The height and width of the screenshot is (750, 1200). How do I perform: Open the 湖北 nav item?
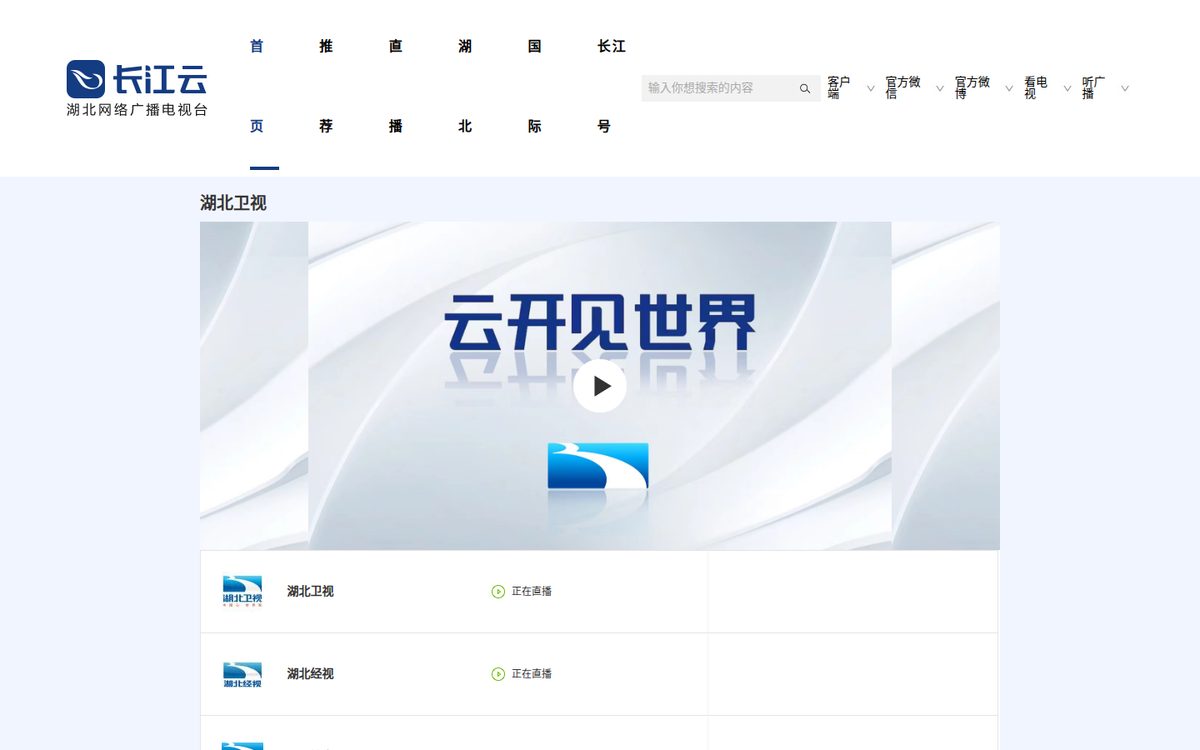pyautogui.click(x=465, y=87)
